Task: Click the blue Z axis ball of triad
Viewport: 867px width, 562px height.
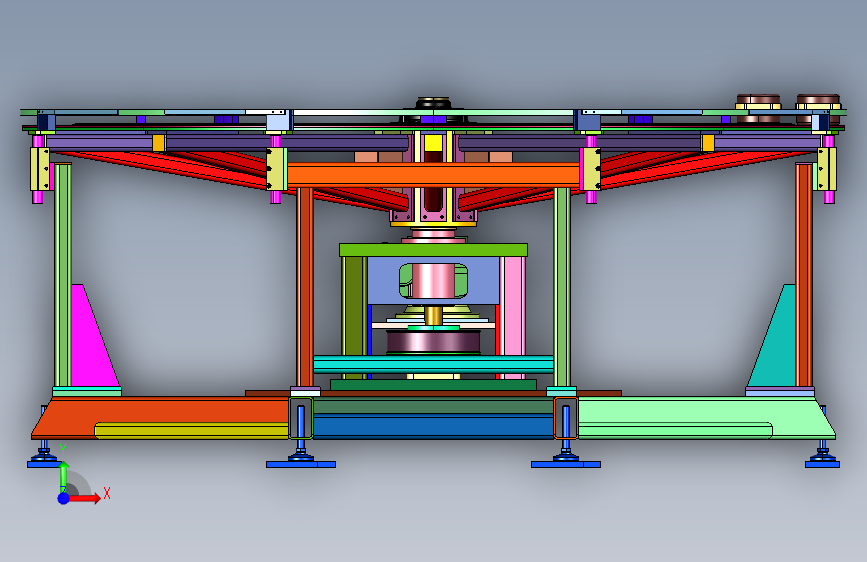Action: click(64, 498)
